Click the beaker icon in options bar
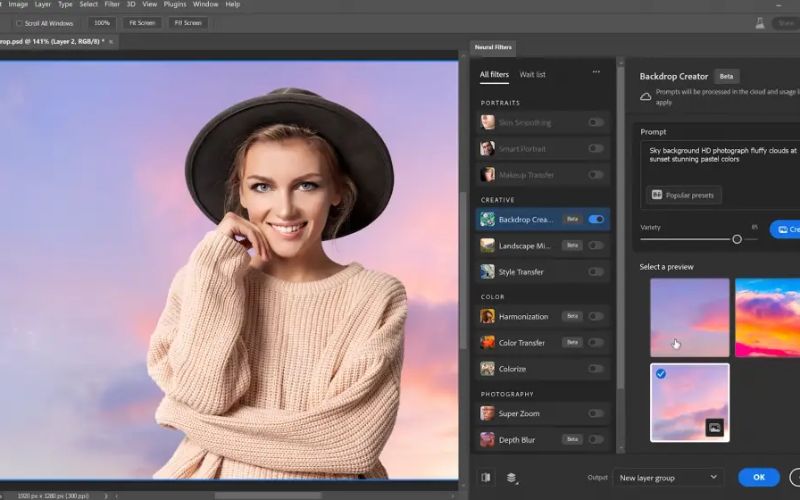Image resolution: width=800 pixels, height=500 pixels. pos(760,23)
